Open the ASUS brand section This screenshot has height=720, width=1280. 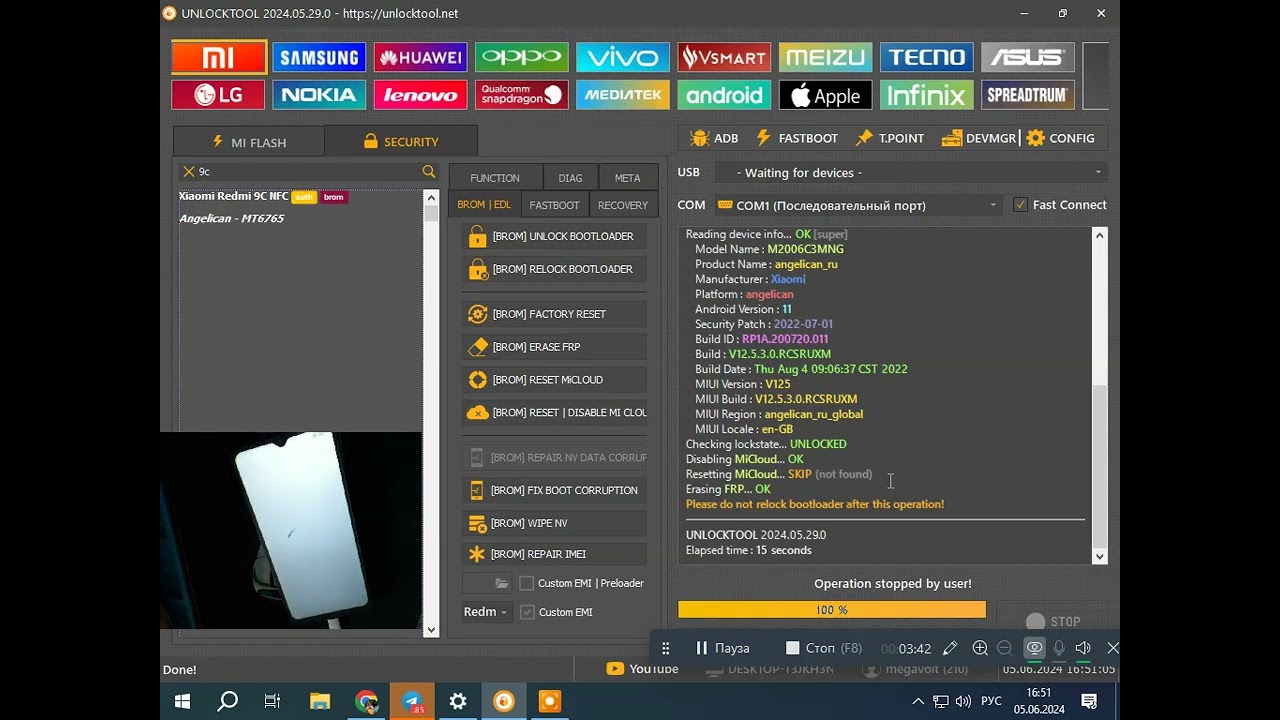1028,57
